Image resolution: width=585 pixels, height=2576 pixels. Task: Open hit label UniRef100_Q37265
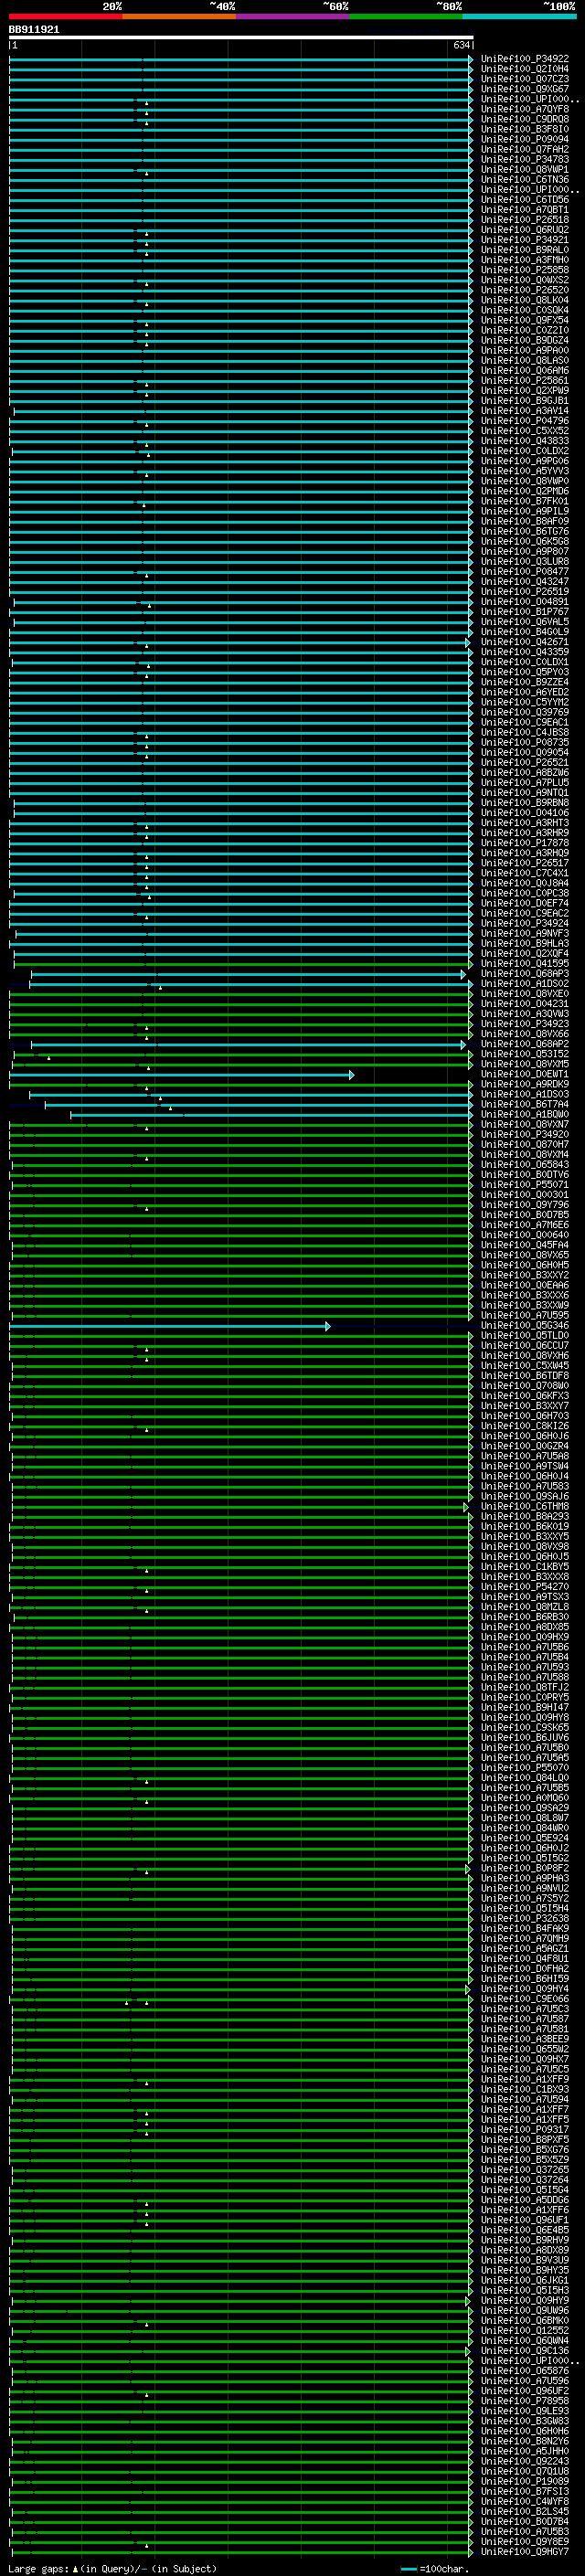click(525, 2169)
